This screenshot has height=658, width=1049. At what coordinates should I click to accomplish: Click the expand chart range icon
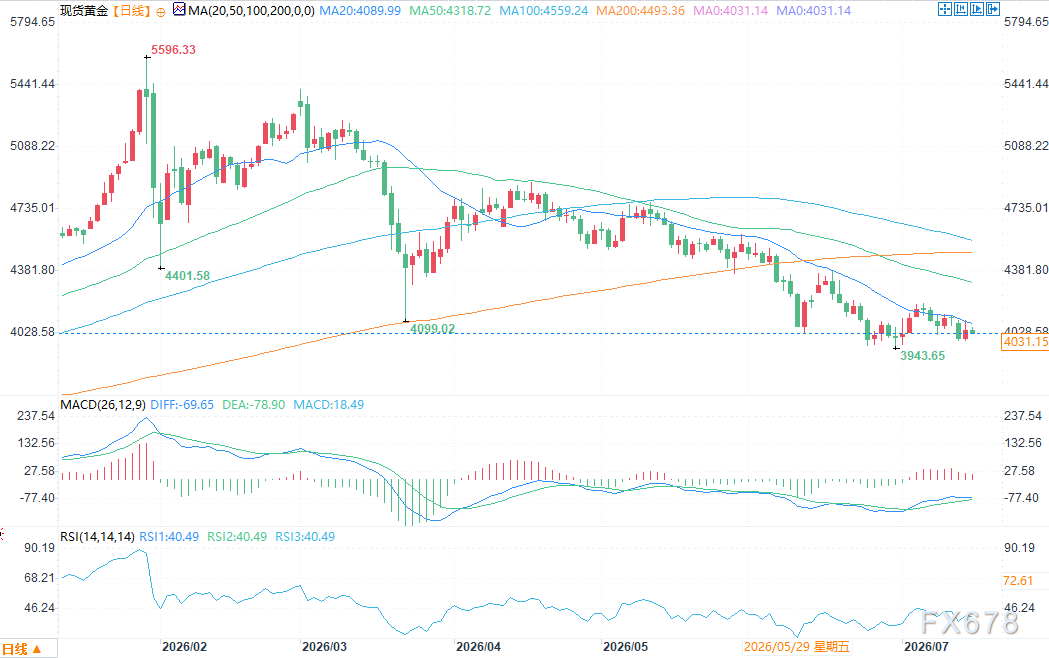[x=977, y=9]
